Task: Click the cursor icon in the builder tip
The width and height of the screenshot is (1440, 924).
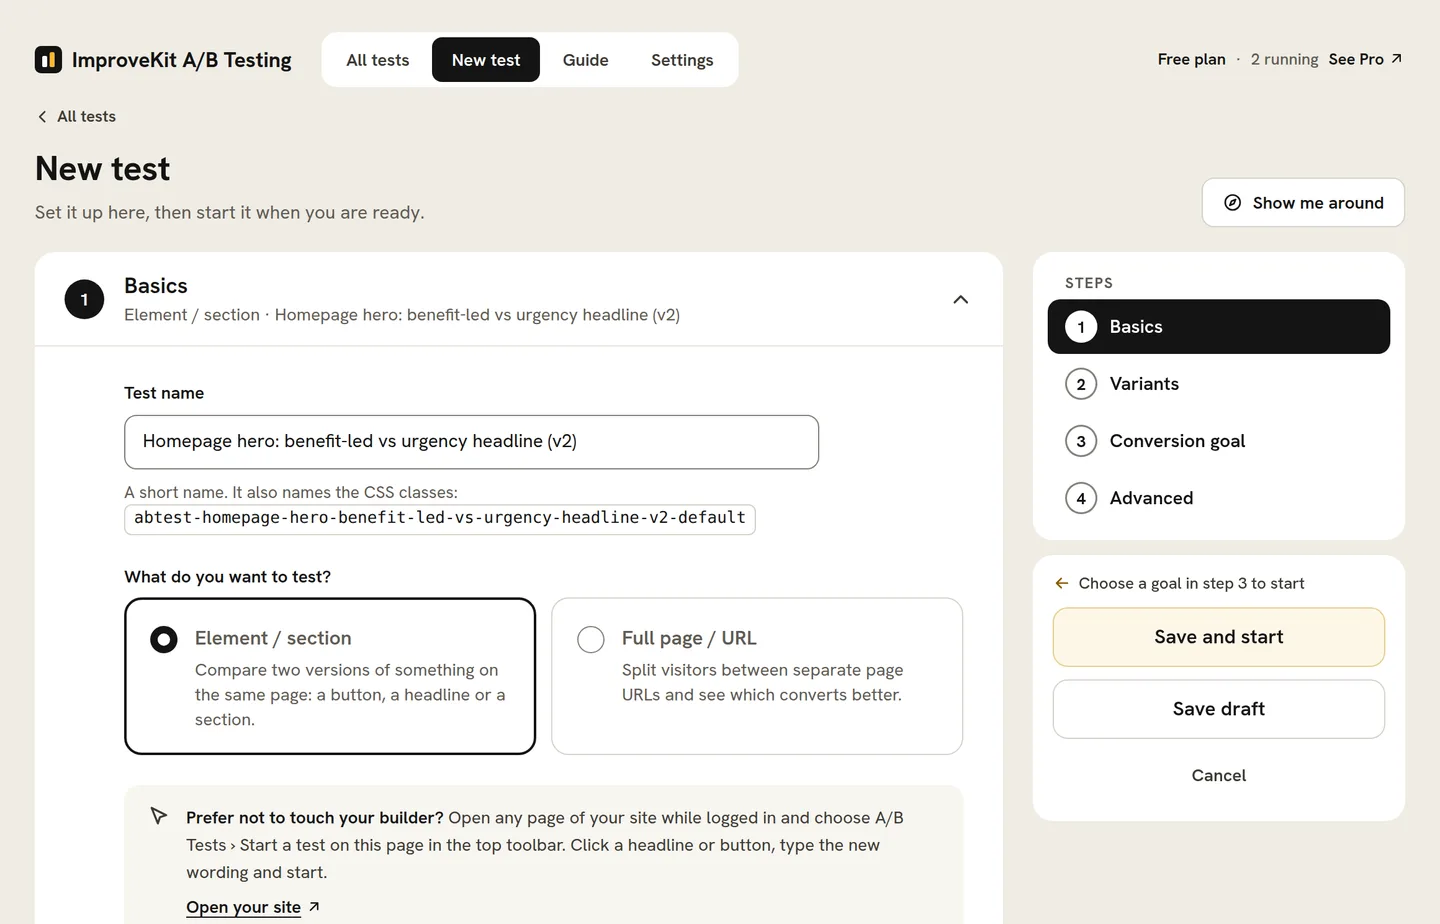Action: pyautogui.click(x=158, y=816)
